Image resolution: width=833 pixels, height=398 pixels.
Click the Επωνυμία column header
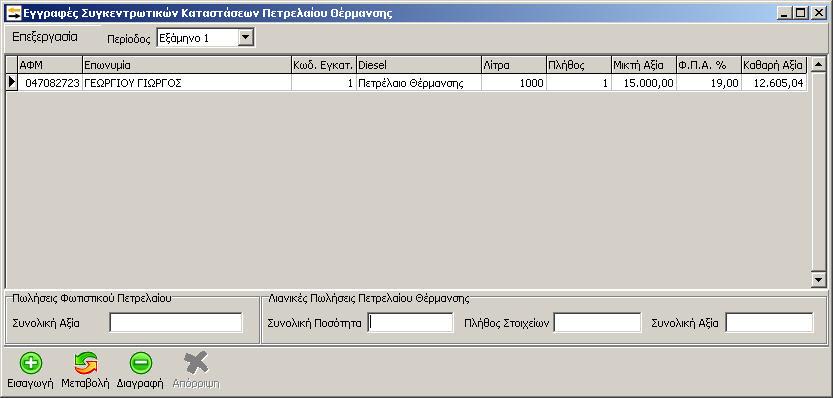pos(187,65)
